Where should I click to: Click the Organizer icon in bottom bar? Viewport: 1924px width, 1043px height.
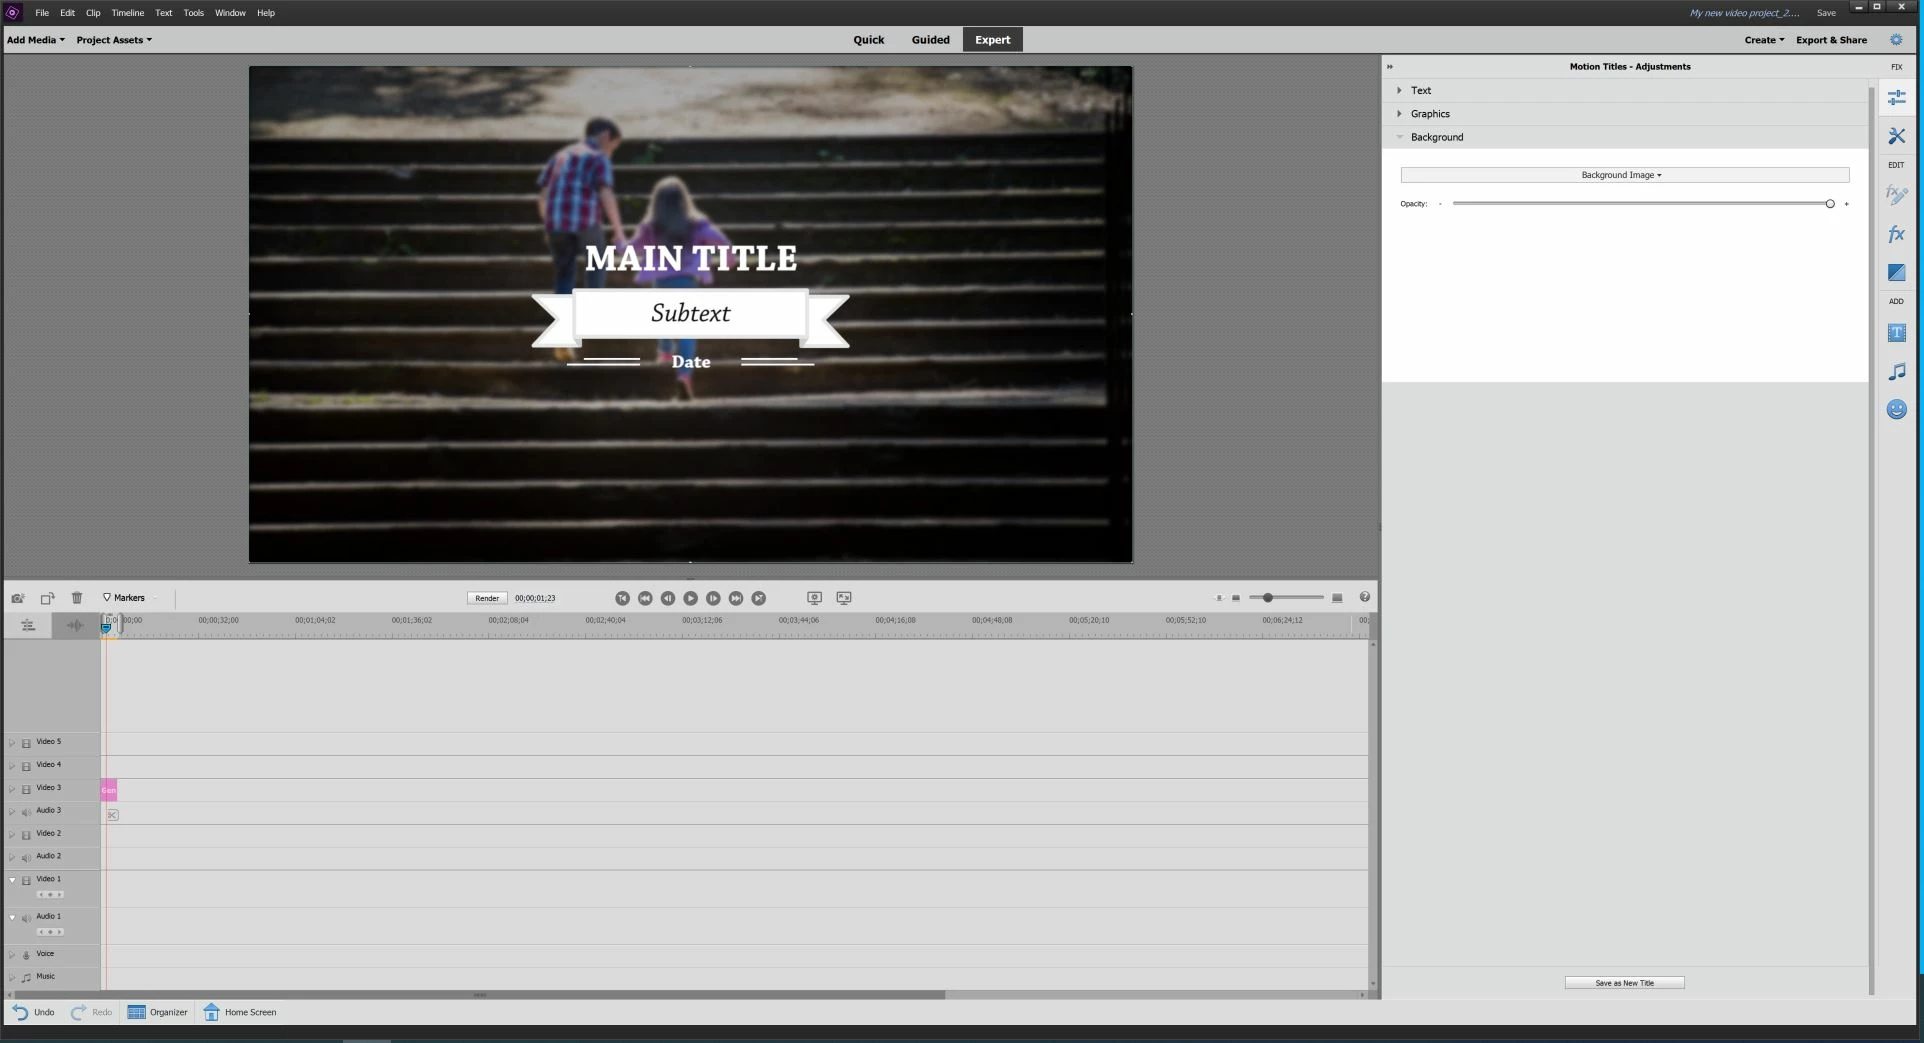(x=137, y=1012)
